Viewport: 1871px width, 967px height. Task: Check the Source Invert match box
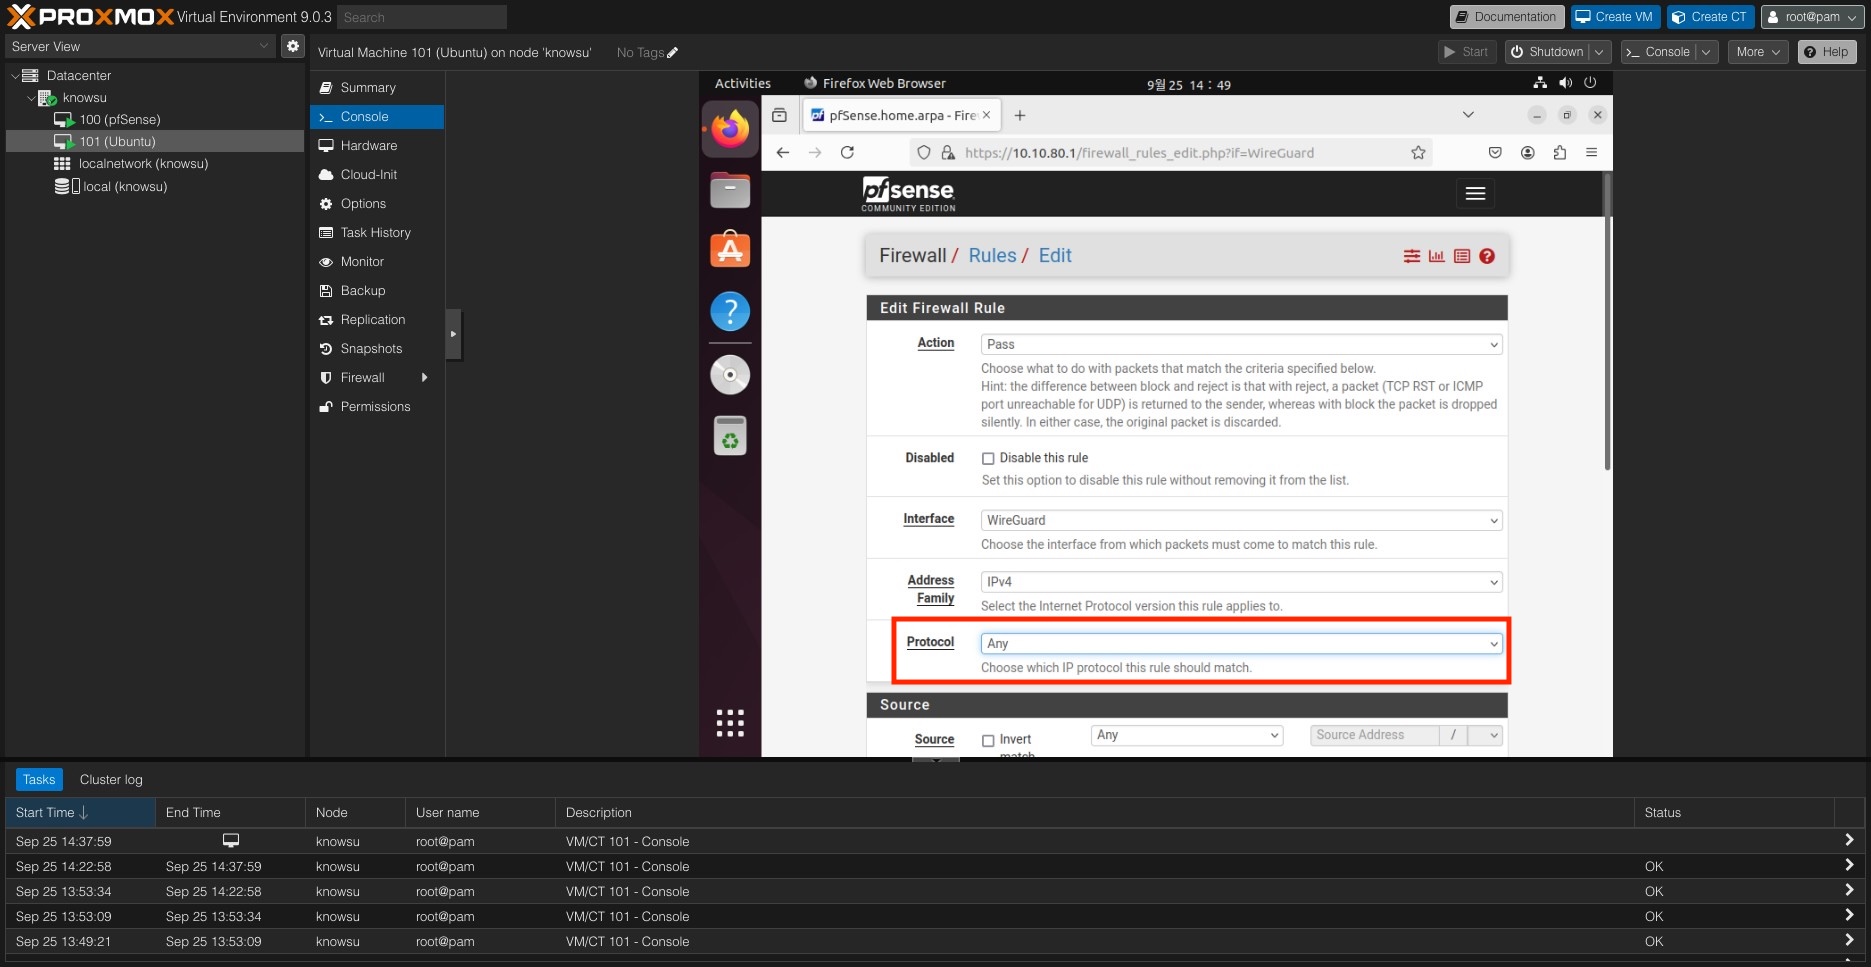point(988,741)
